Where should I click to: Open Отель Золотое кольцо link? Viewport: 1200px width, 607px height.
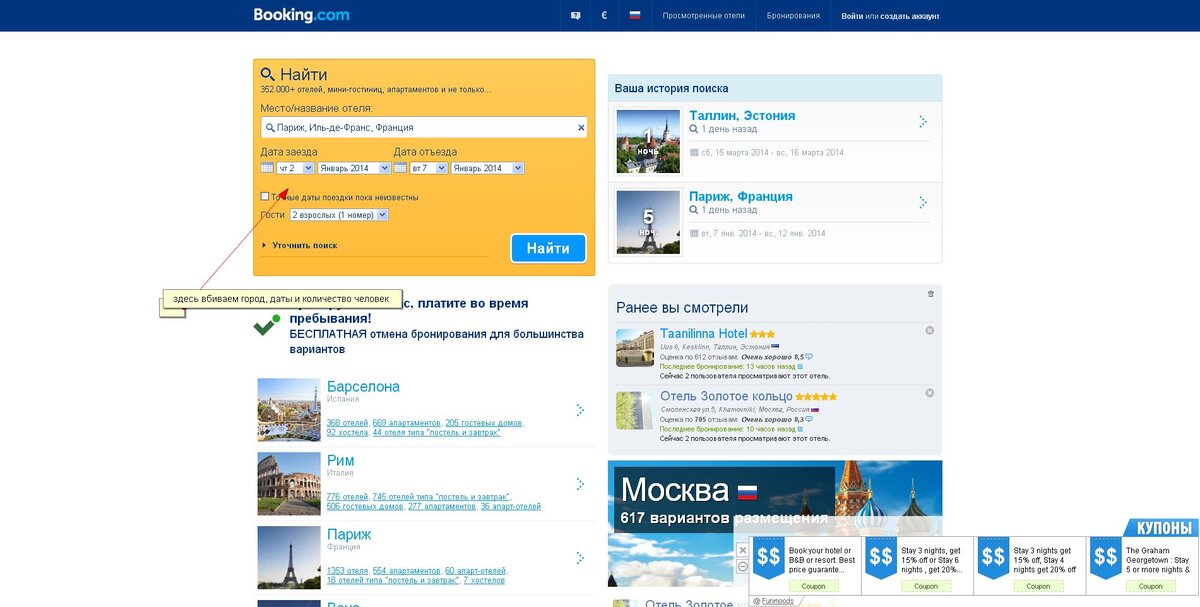tap(726, 396)
